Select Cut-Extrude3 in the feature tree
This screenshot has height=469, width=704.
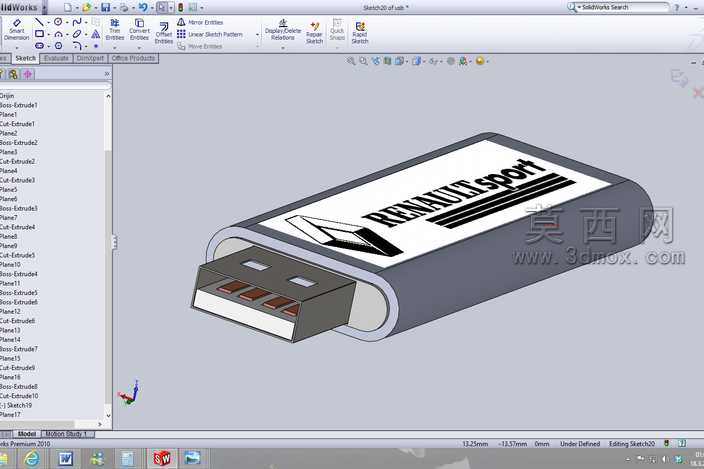(17, 180)
